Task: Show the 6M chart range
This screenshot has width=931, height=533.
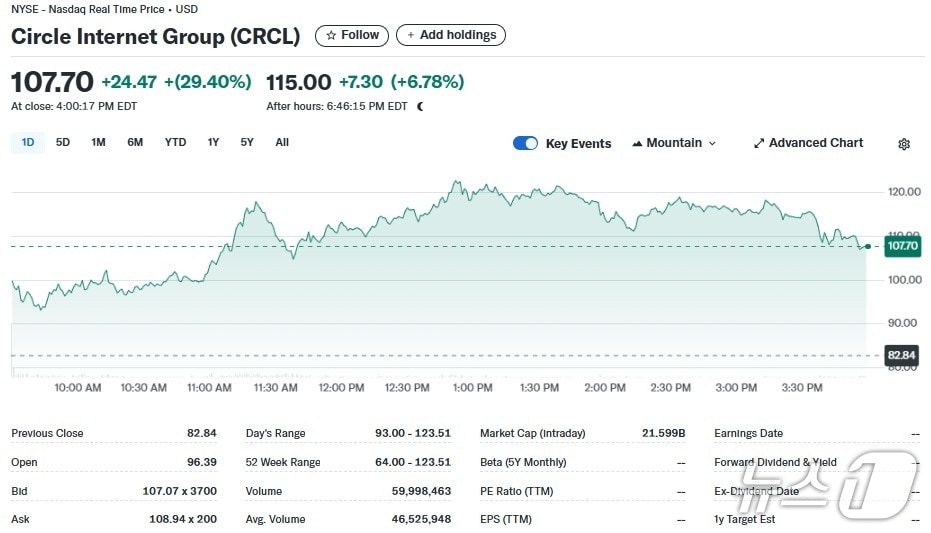Action: (135, 142)
